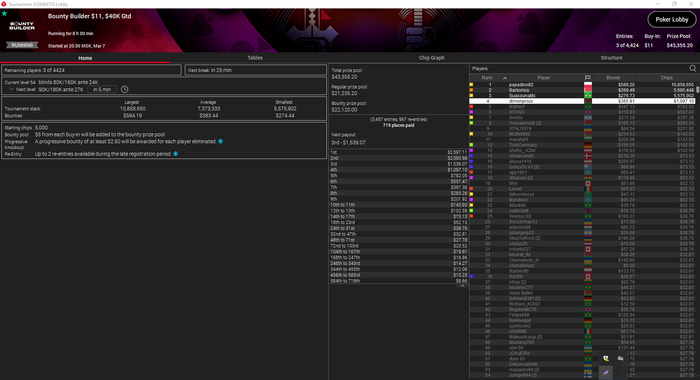The width and height of the screenshot is (700, 380).
Task: Sort players by the flag column header
Action: click(588, 78)
